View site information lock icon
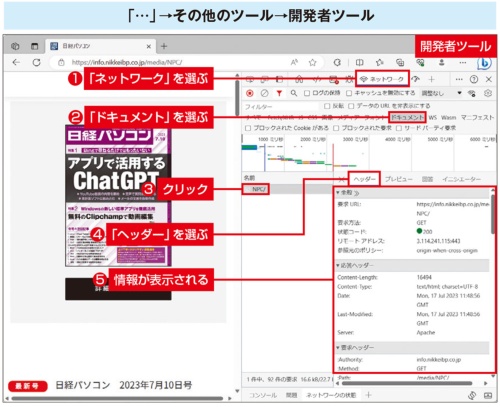 pyautogui.click(x=61, y=62)
